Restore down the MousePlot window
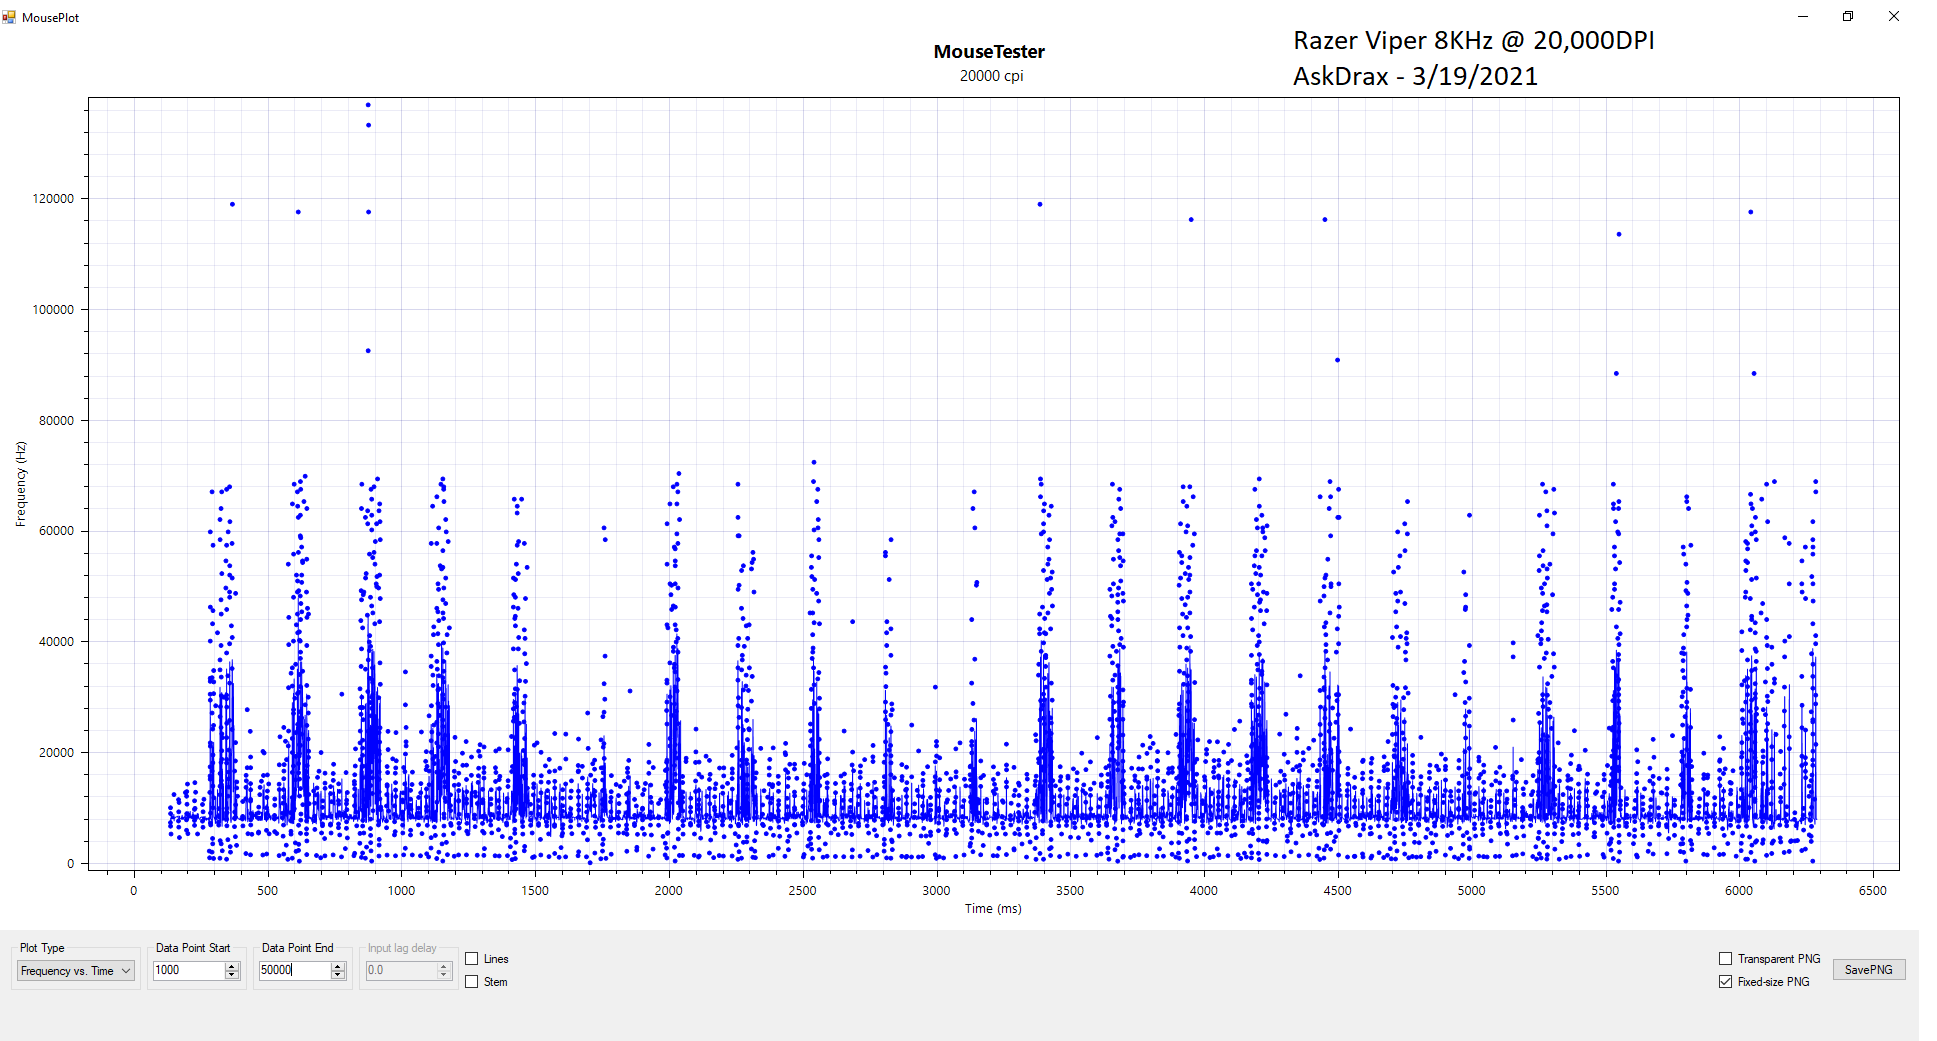1937x1041 pixels. pos(1848,17)
